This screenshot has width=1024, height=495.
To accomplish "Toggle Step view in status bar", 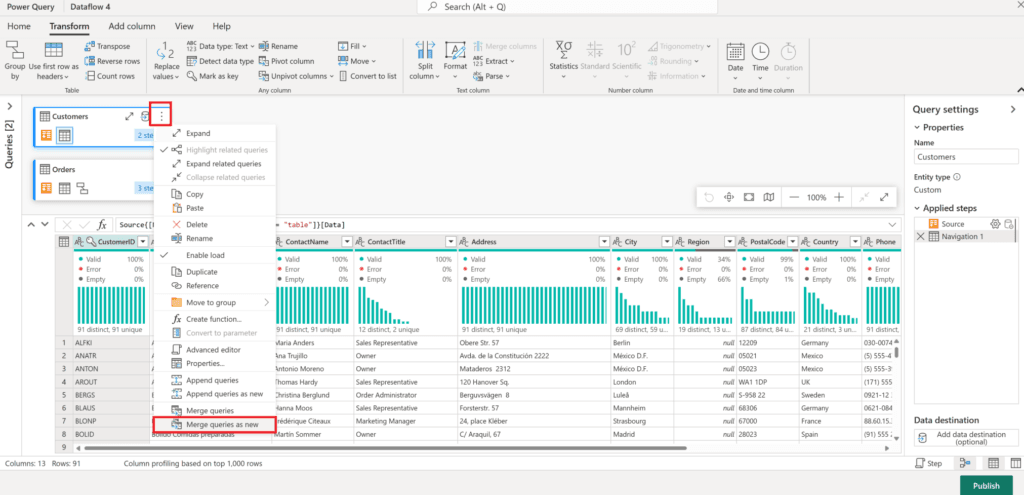I will click(927, 464).
